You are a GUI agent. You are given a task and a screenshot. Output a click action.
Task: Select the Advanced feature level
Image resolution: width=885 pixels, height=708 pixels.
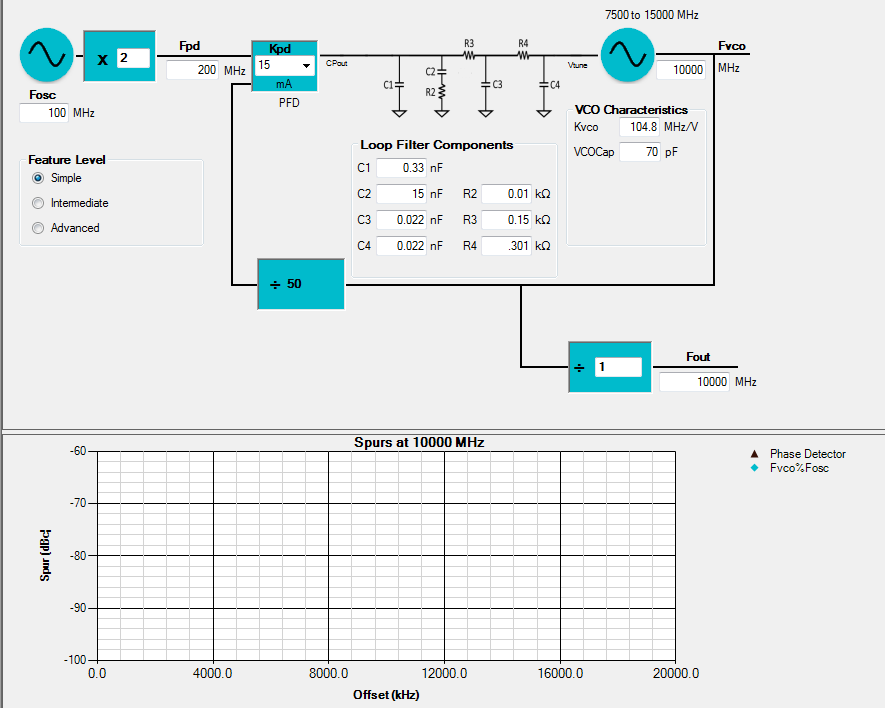tap(38, 228)
